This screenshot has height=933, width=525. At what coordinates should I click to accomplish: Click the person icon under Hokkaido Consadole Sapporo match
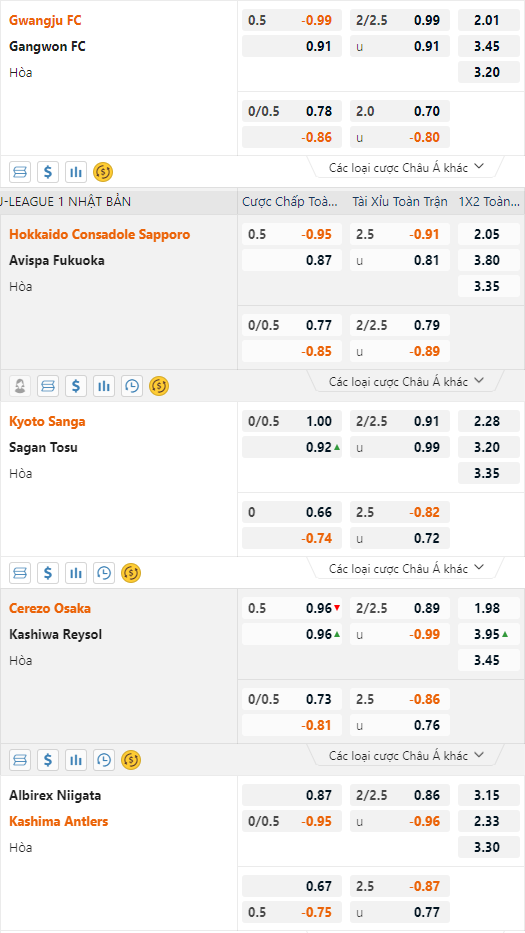click(20, 386)
